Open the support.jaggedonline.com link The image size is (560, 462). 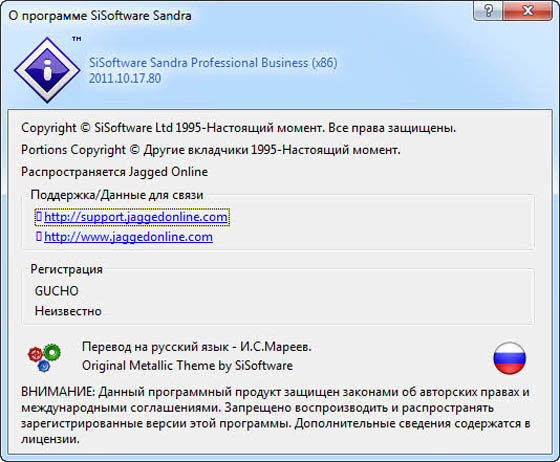pos(136,217)
